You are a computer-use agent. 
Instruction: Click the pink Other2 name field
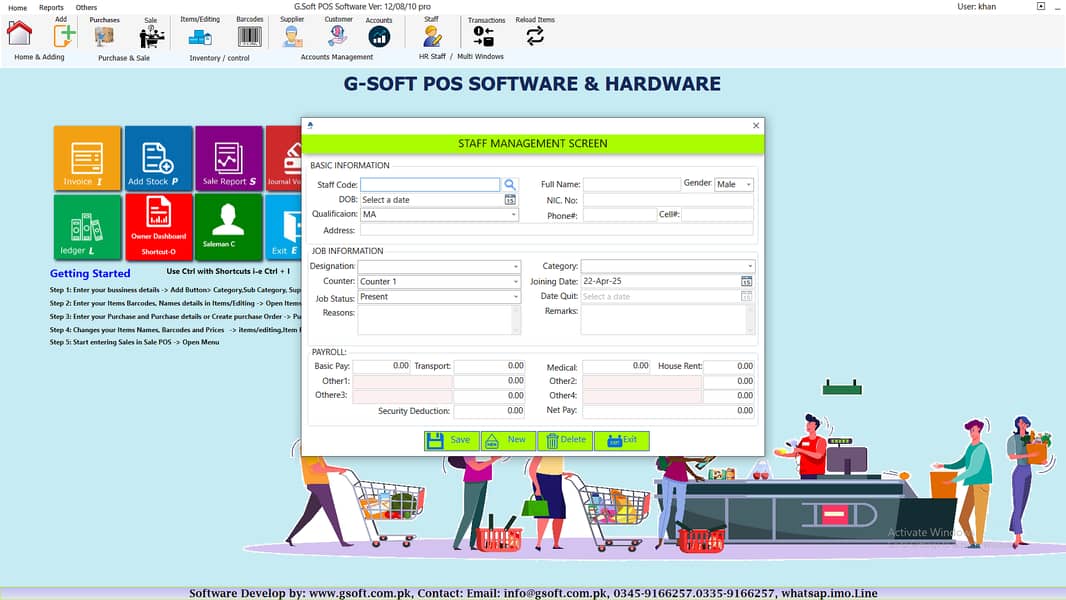[x=642, y=381]
